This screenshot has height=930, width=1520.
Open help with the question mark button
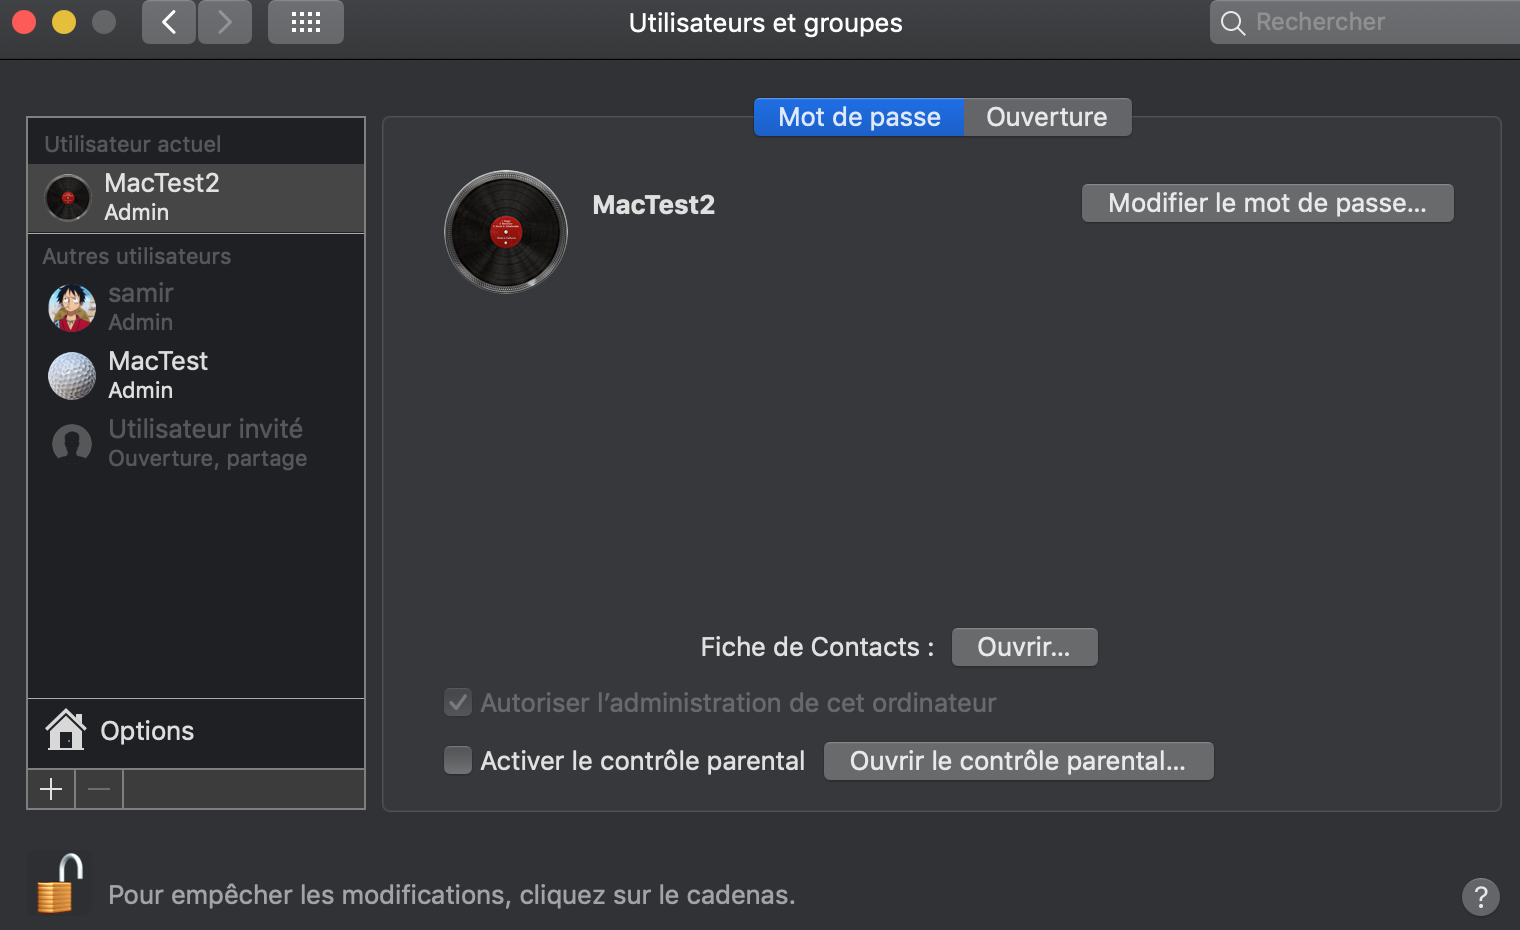point(1480,896)
